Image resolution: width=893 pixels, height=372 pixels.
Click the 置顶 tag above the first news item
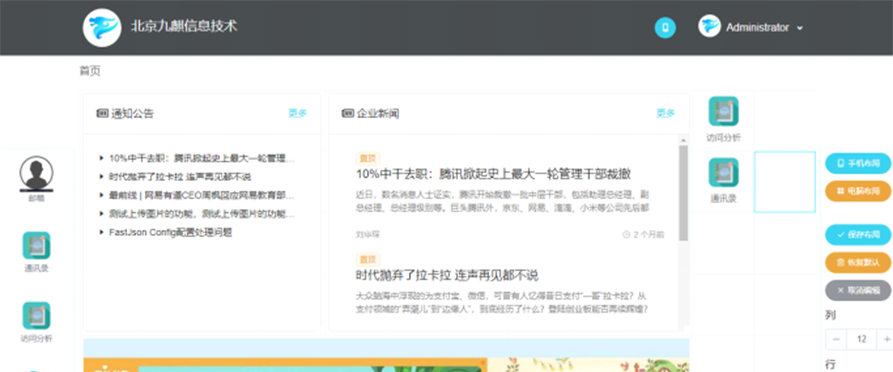(367, 158)
